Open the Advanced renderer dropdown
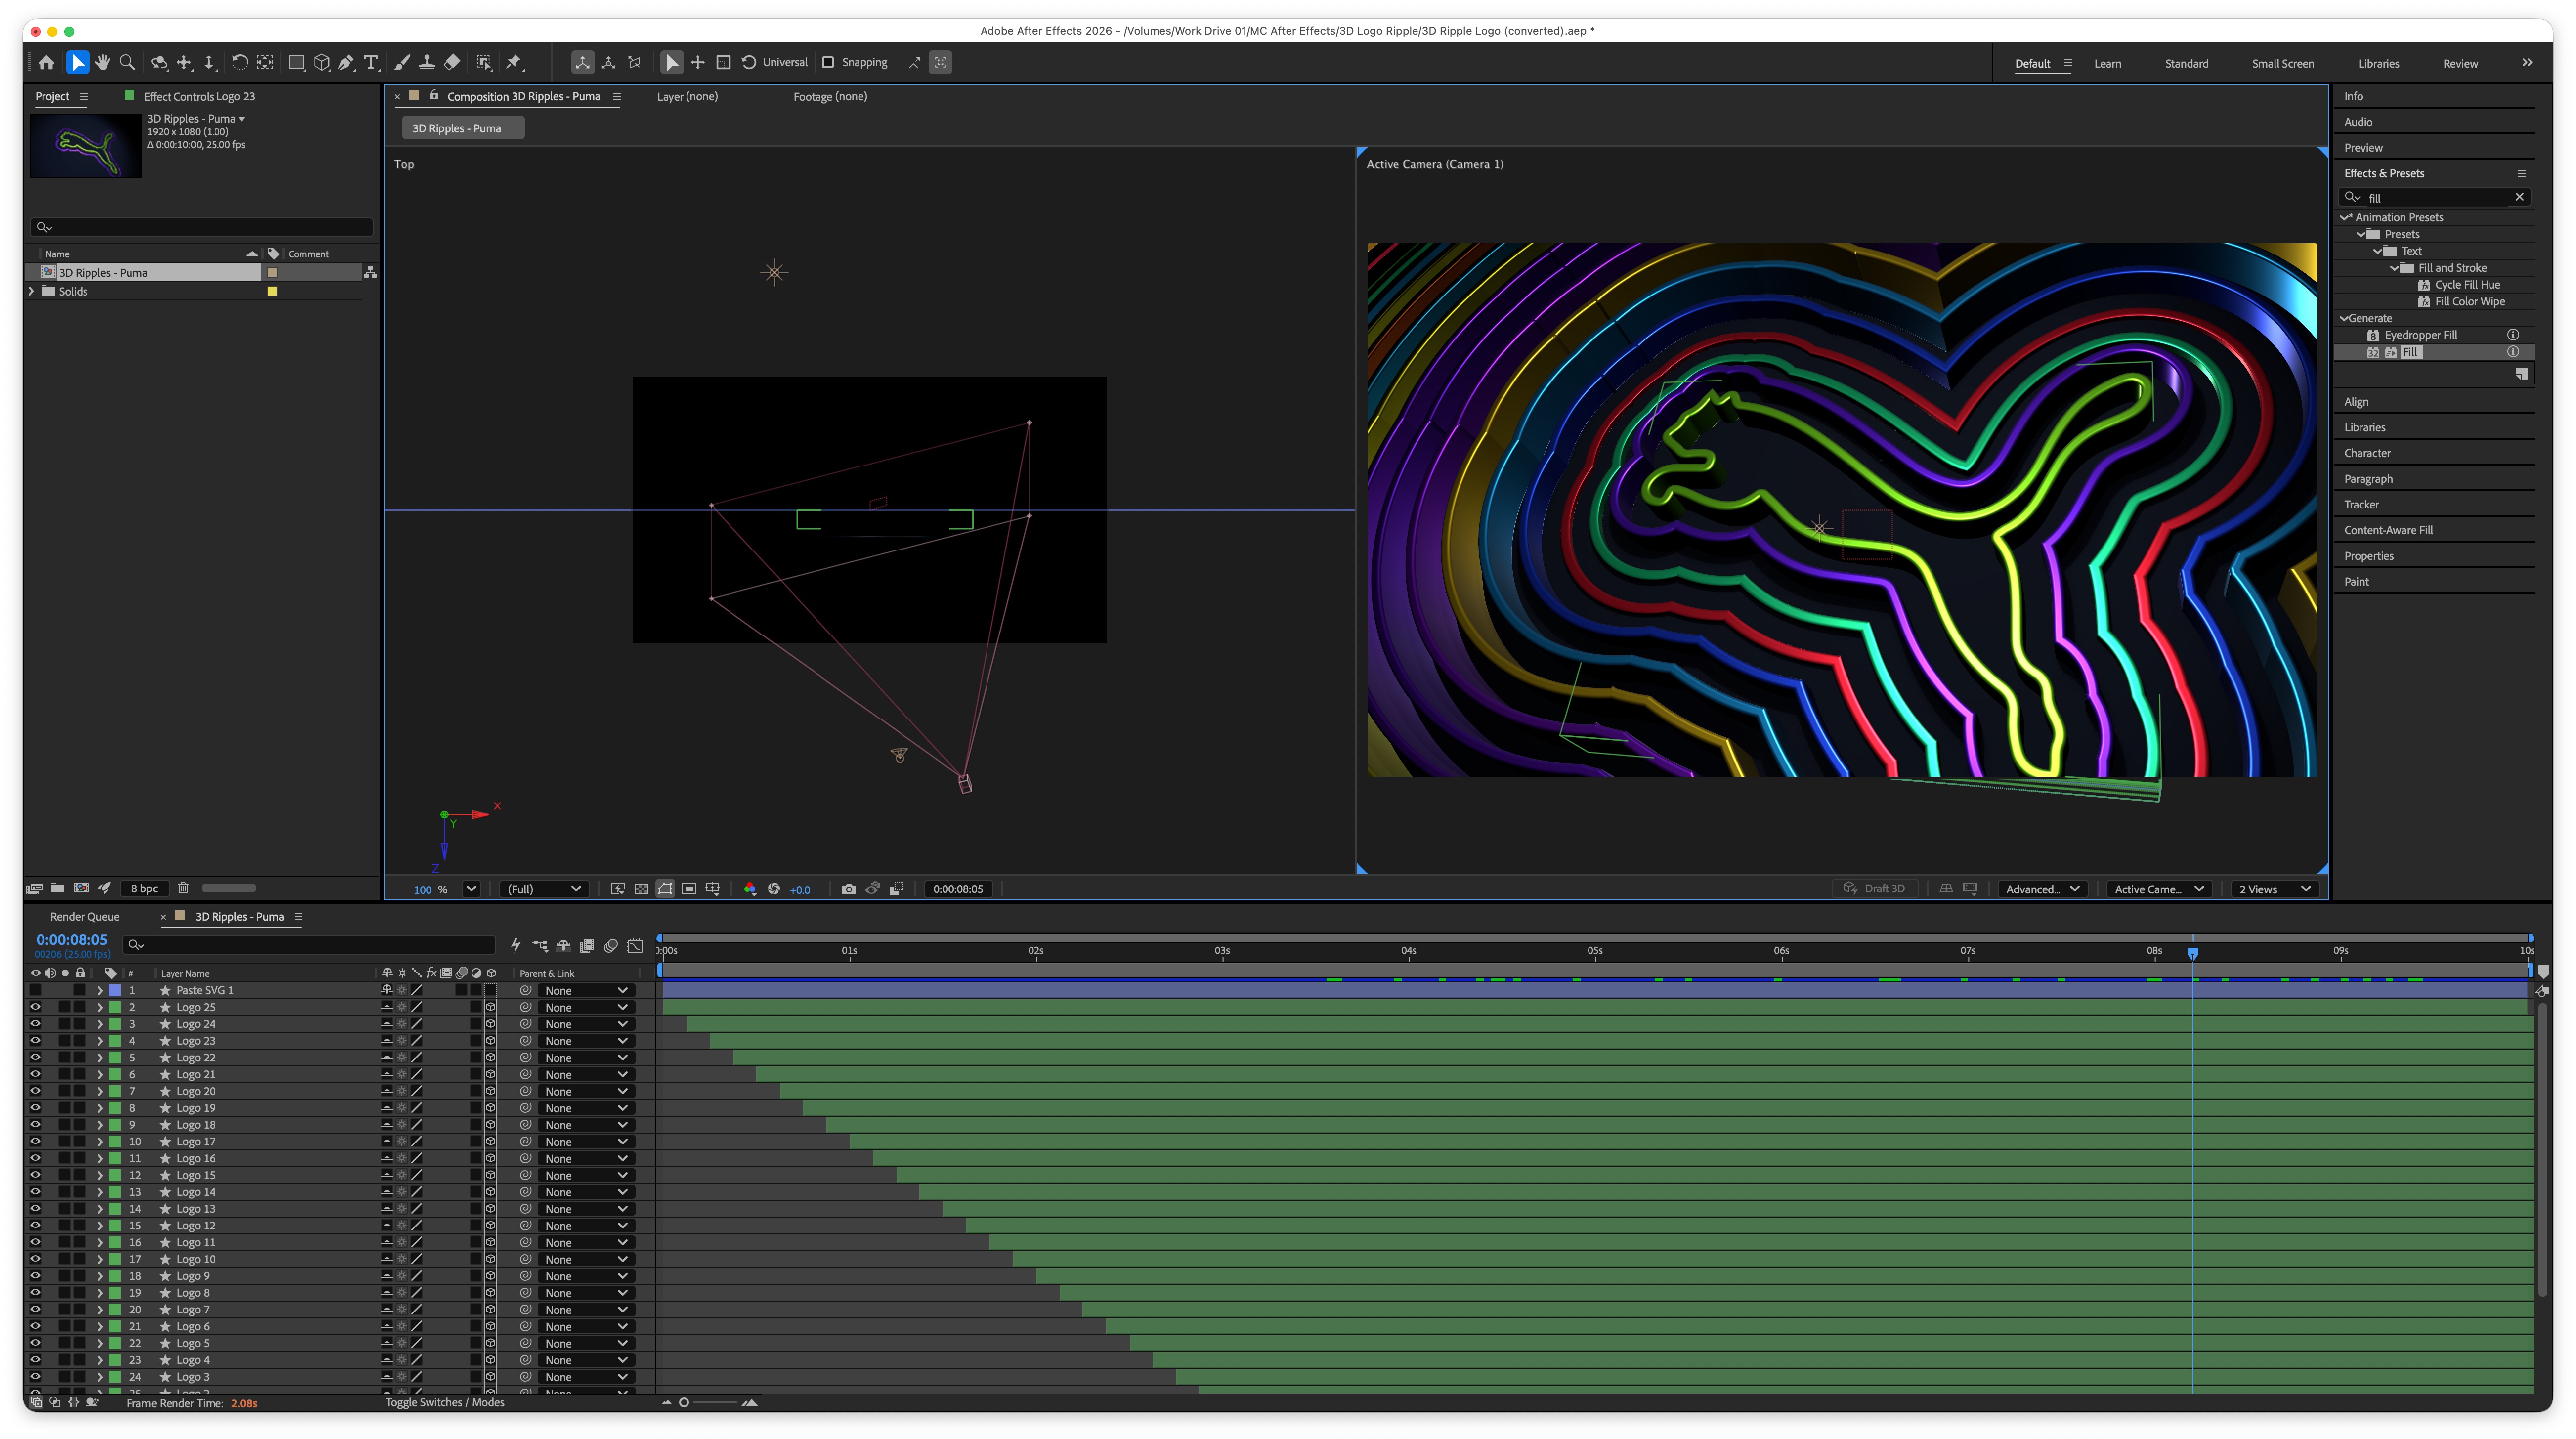The image size is (2576, 1439). click(x=2042, y=889)
